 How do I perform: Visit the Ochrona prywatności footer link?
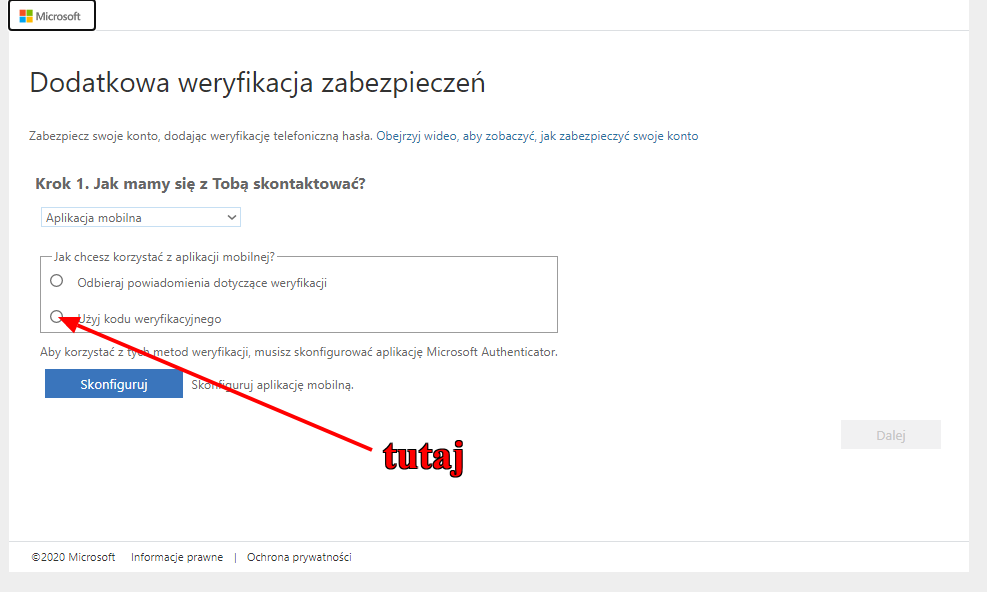pos(299,557)
